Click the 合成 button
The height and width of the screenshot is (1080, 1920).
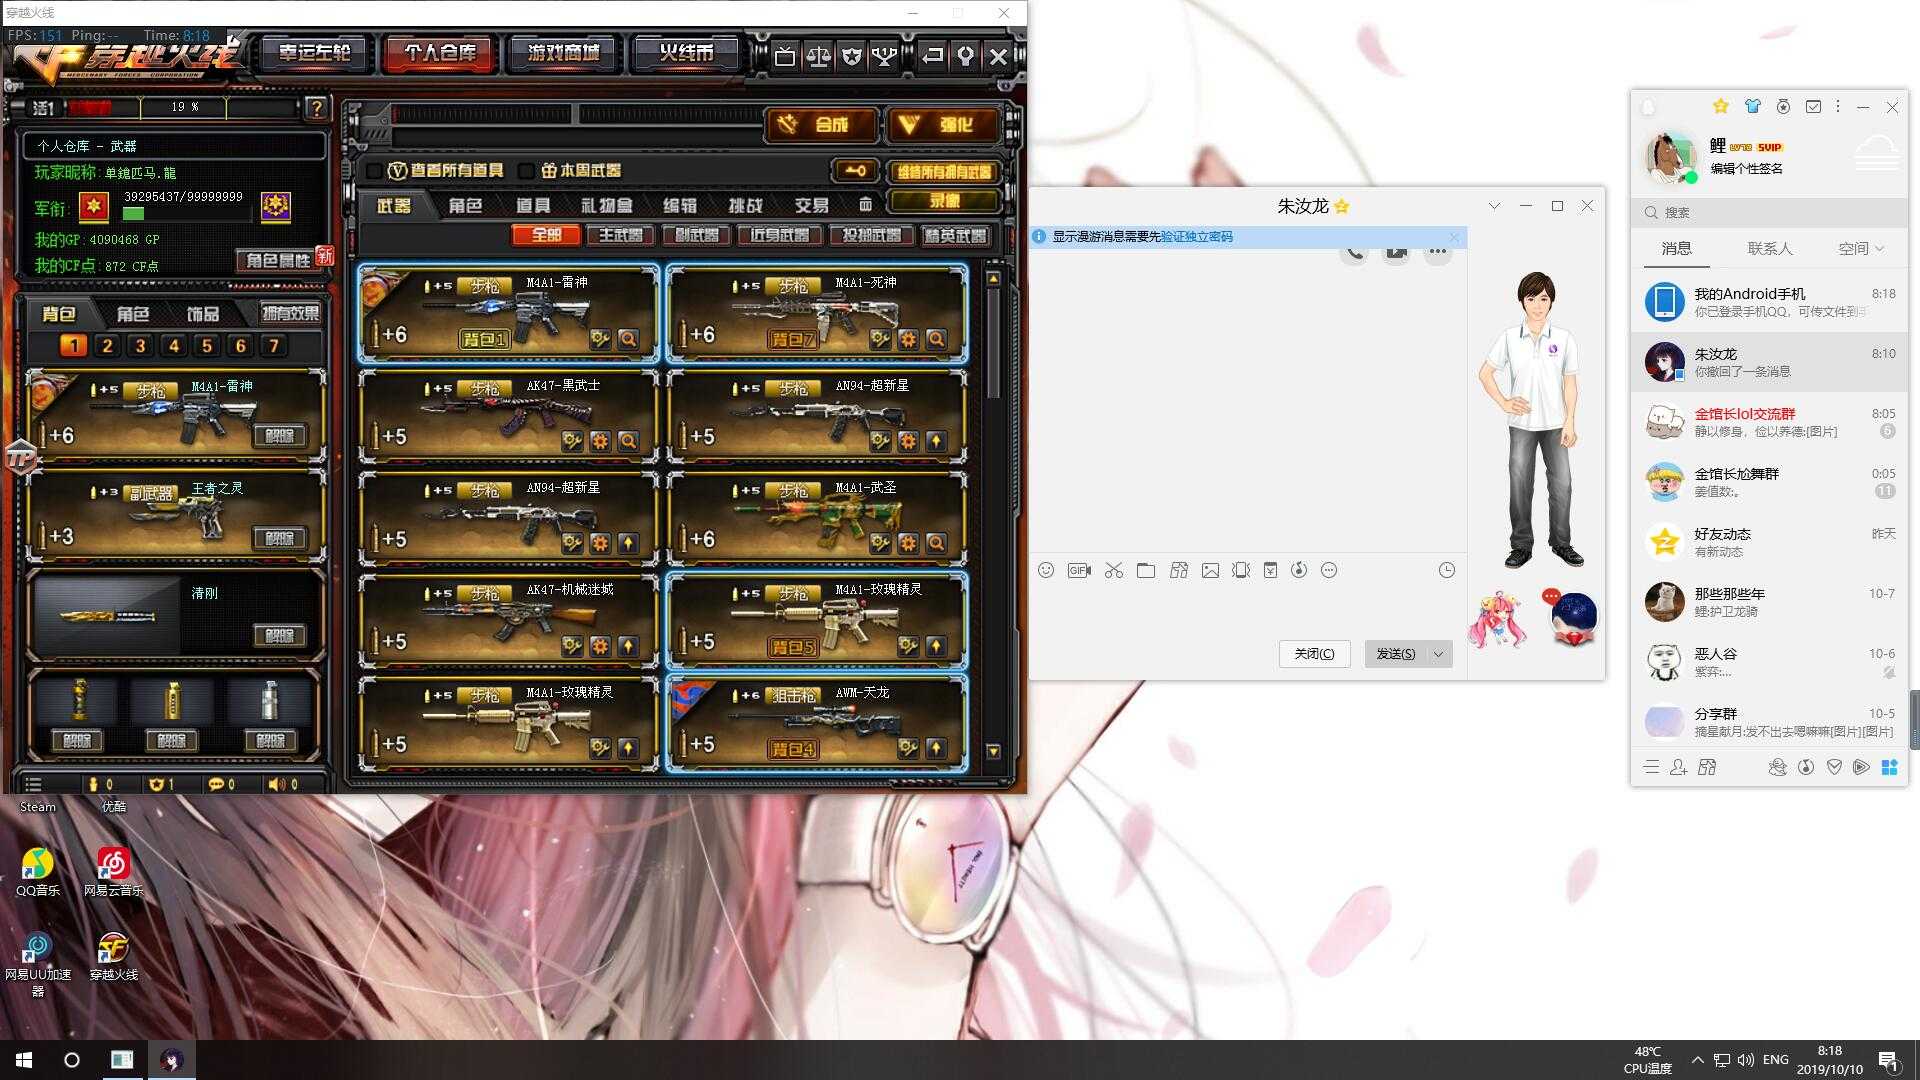click(x=823, y=125)
